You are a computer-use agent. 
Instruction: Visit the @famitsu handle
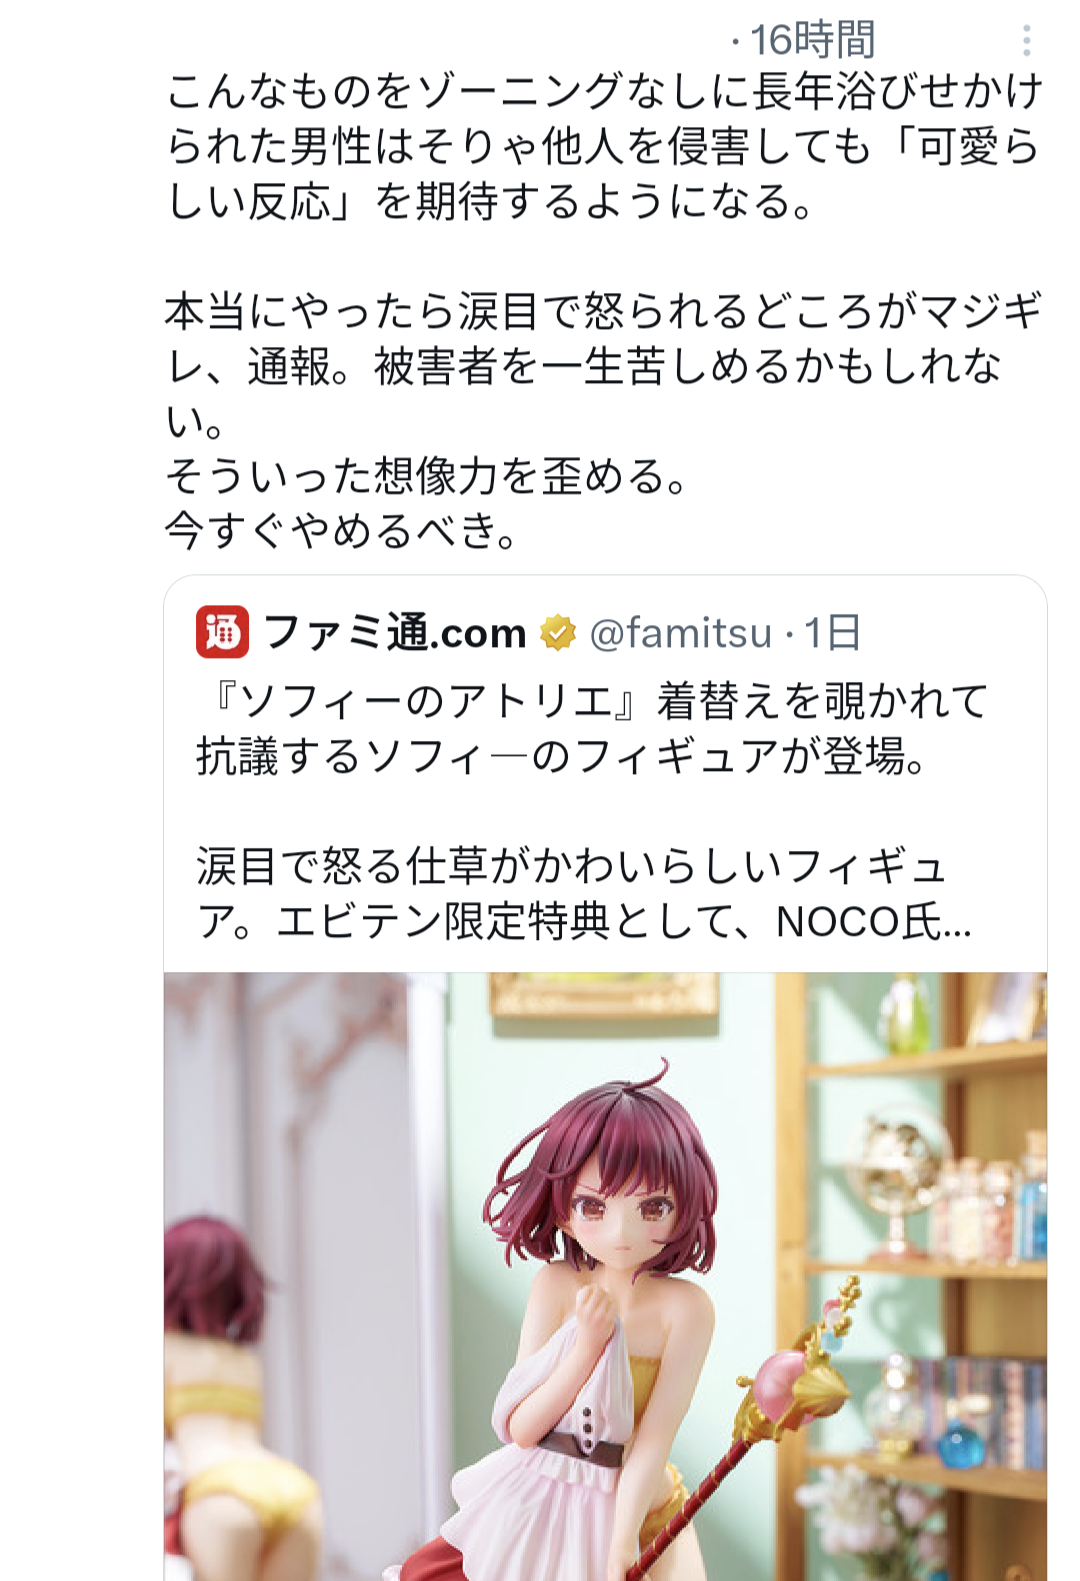681,633
